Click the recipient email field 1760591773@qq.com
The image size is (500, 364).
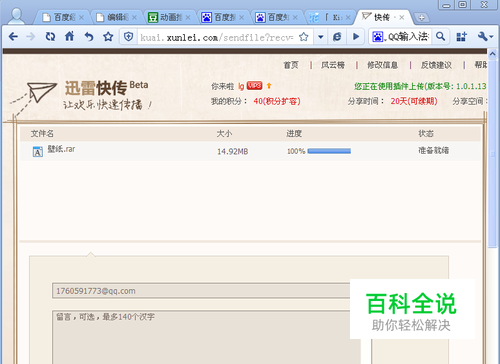click(201, 291)
